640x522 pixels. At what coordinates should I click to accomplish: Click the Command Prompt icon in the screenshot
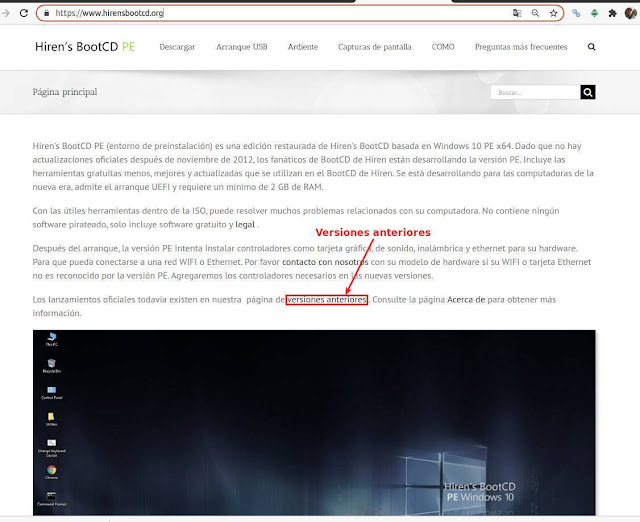[x=51, y=499]
